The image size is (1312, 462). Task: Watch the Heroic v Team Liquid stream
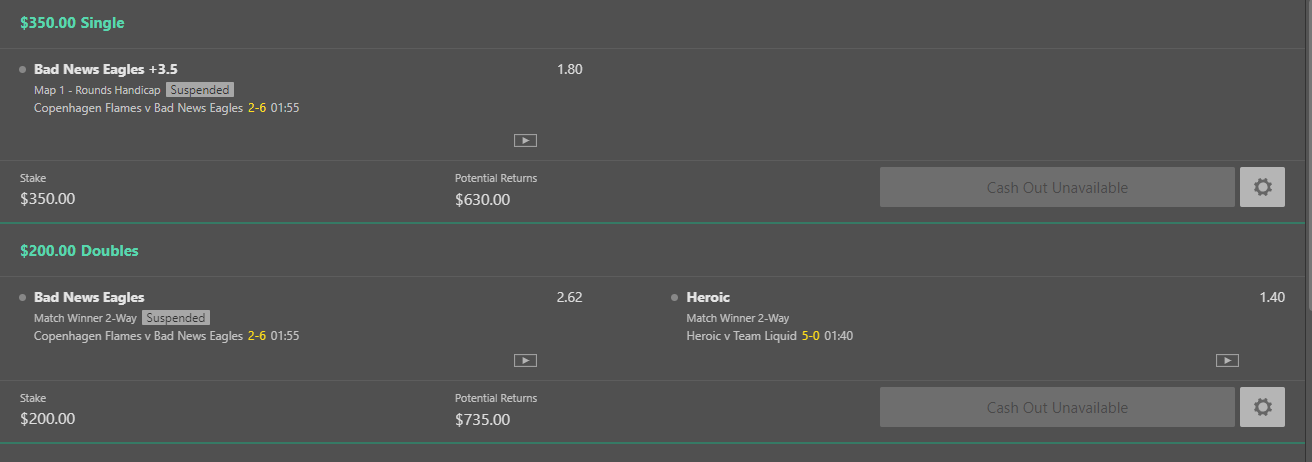coord(1228,360)
